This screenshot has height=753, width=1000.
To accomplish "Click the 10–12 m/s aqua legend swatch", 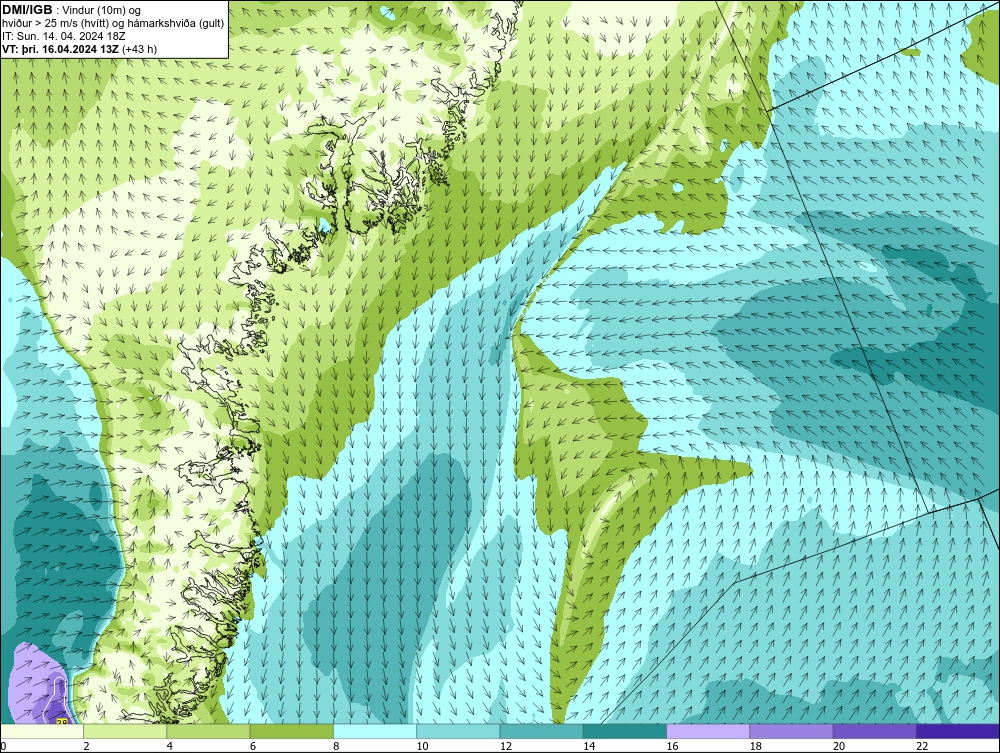I will coord(458,731).
